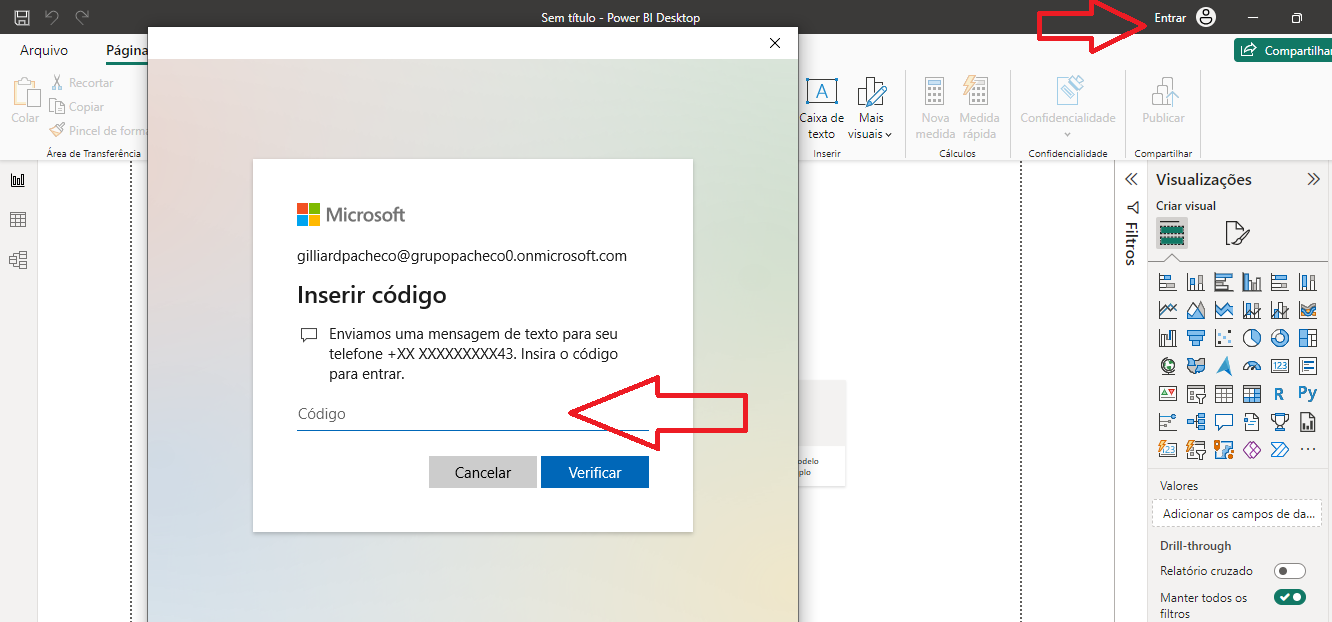Screen dimensions: 1332x622
Task: Select the KPI visual
Action: (x=1167, y=394)
